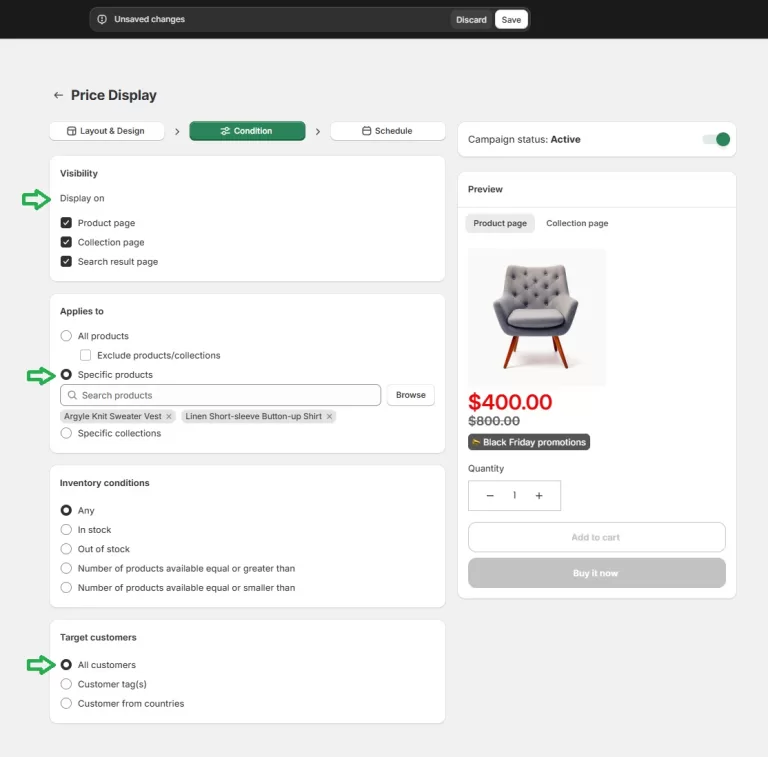
Task: Uncheck the Search result page checkbox
Action: pyautogui.click(x=66, y=261)
